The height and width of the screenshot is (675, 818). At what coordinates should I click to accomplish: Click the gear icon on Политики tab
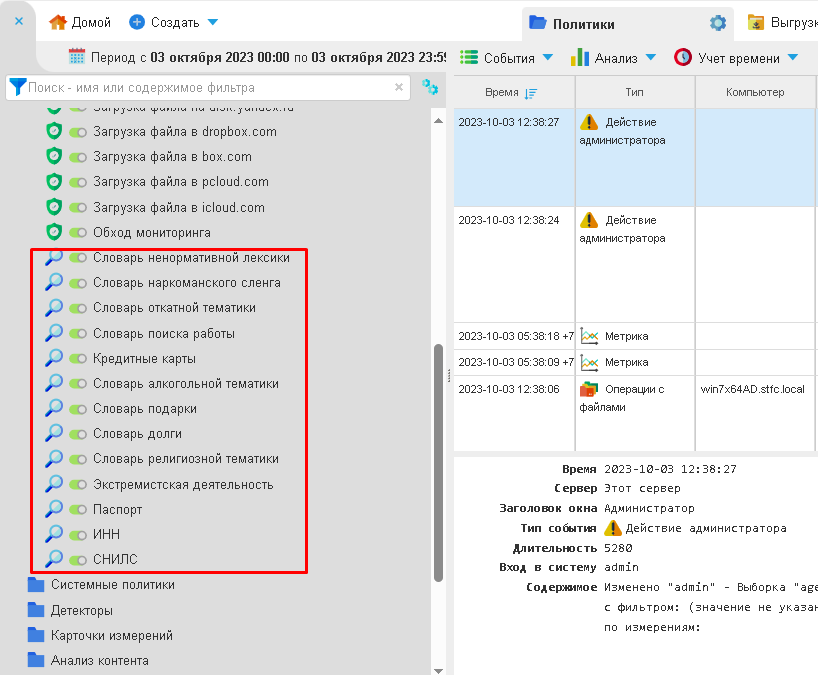(x=717, y=23)
